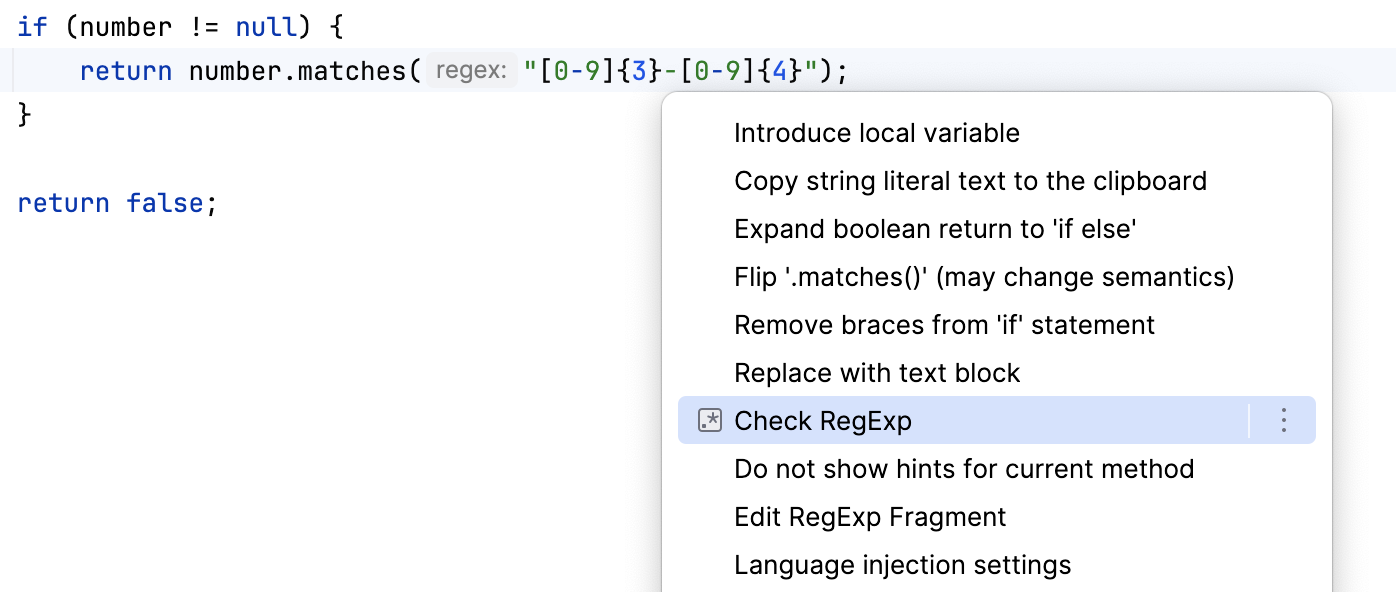Open the three-dot options for Check RegExp
1396x592 pixels.
[1283, 420]
